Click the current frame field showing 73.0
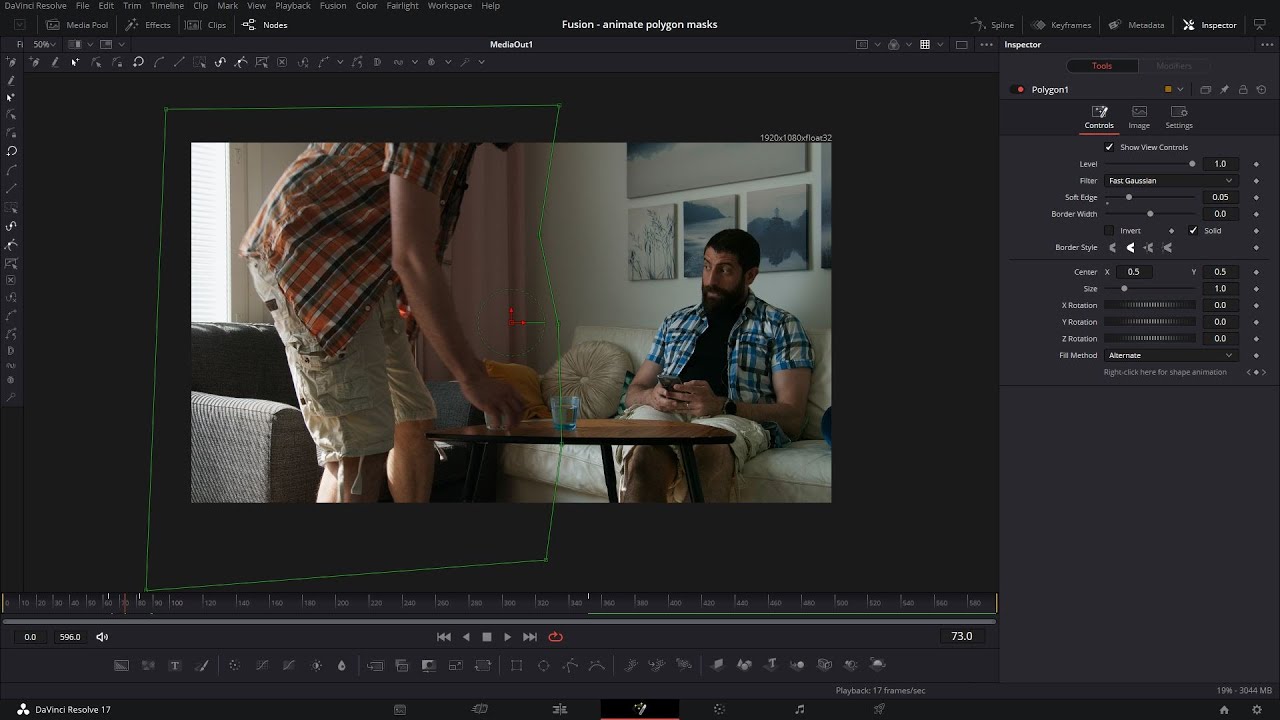This screenshot has width=1280, height=720. 962,637
